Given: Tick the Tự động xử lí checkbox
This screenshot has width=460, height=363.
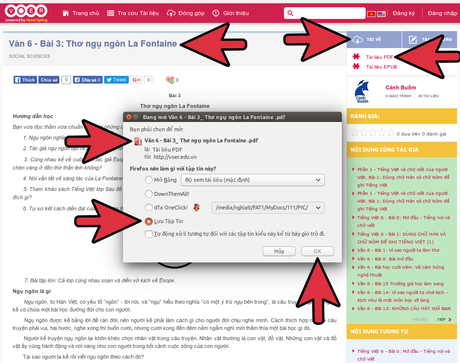Looking at the screenshot, I should click(x=149, y=234).
